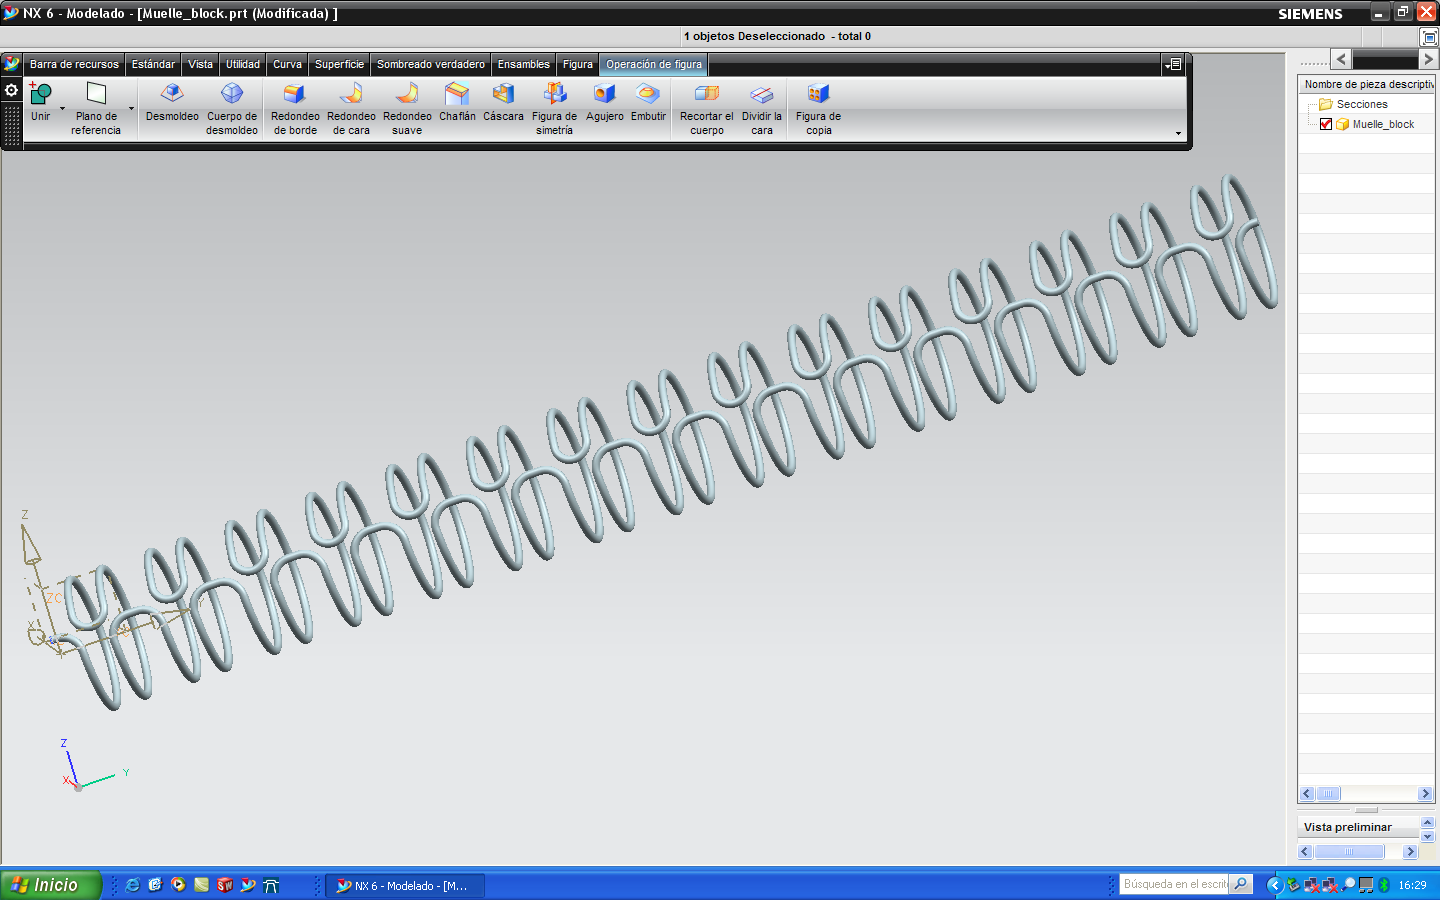Click Nombre de pieza descriptiva column header
The height and width of the screenshot is (900, 1440).
pyautogui.click(x=1367, y=84)
